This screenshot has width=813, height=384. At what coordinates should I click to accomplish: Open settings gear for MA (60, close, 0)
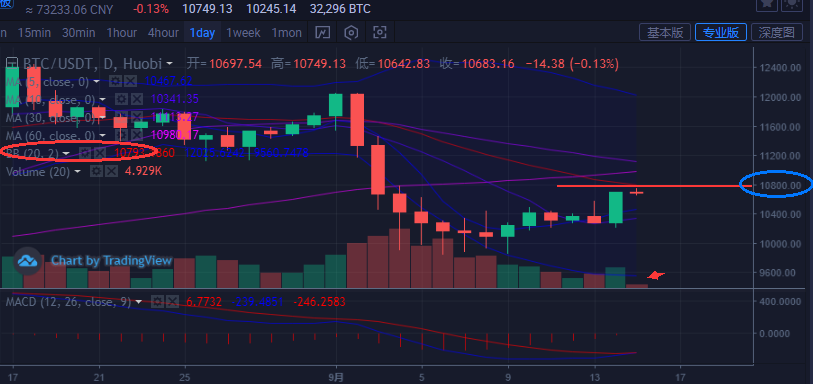point(121,135)
